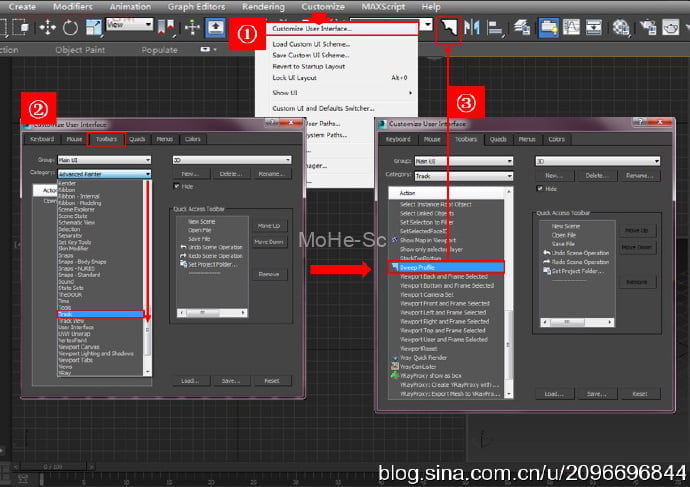Select the Move tool in main toolbar

47,27
